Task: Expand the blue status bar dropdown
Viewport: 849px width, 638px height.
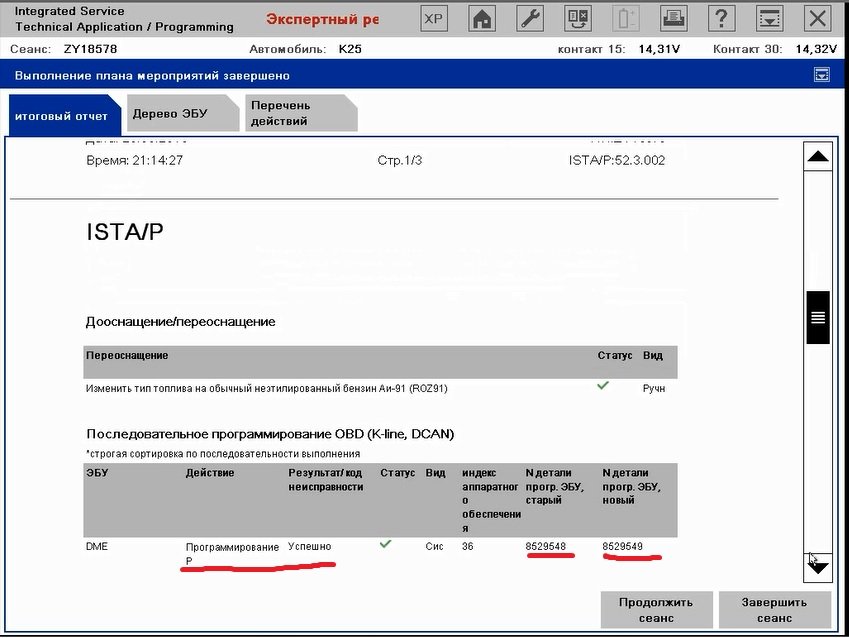Action: [821, 74]
